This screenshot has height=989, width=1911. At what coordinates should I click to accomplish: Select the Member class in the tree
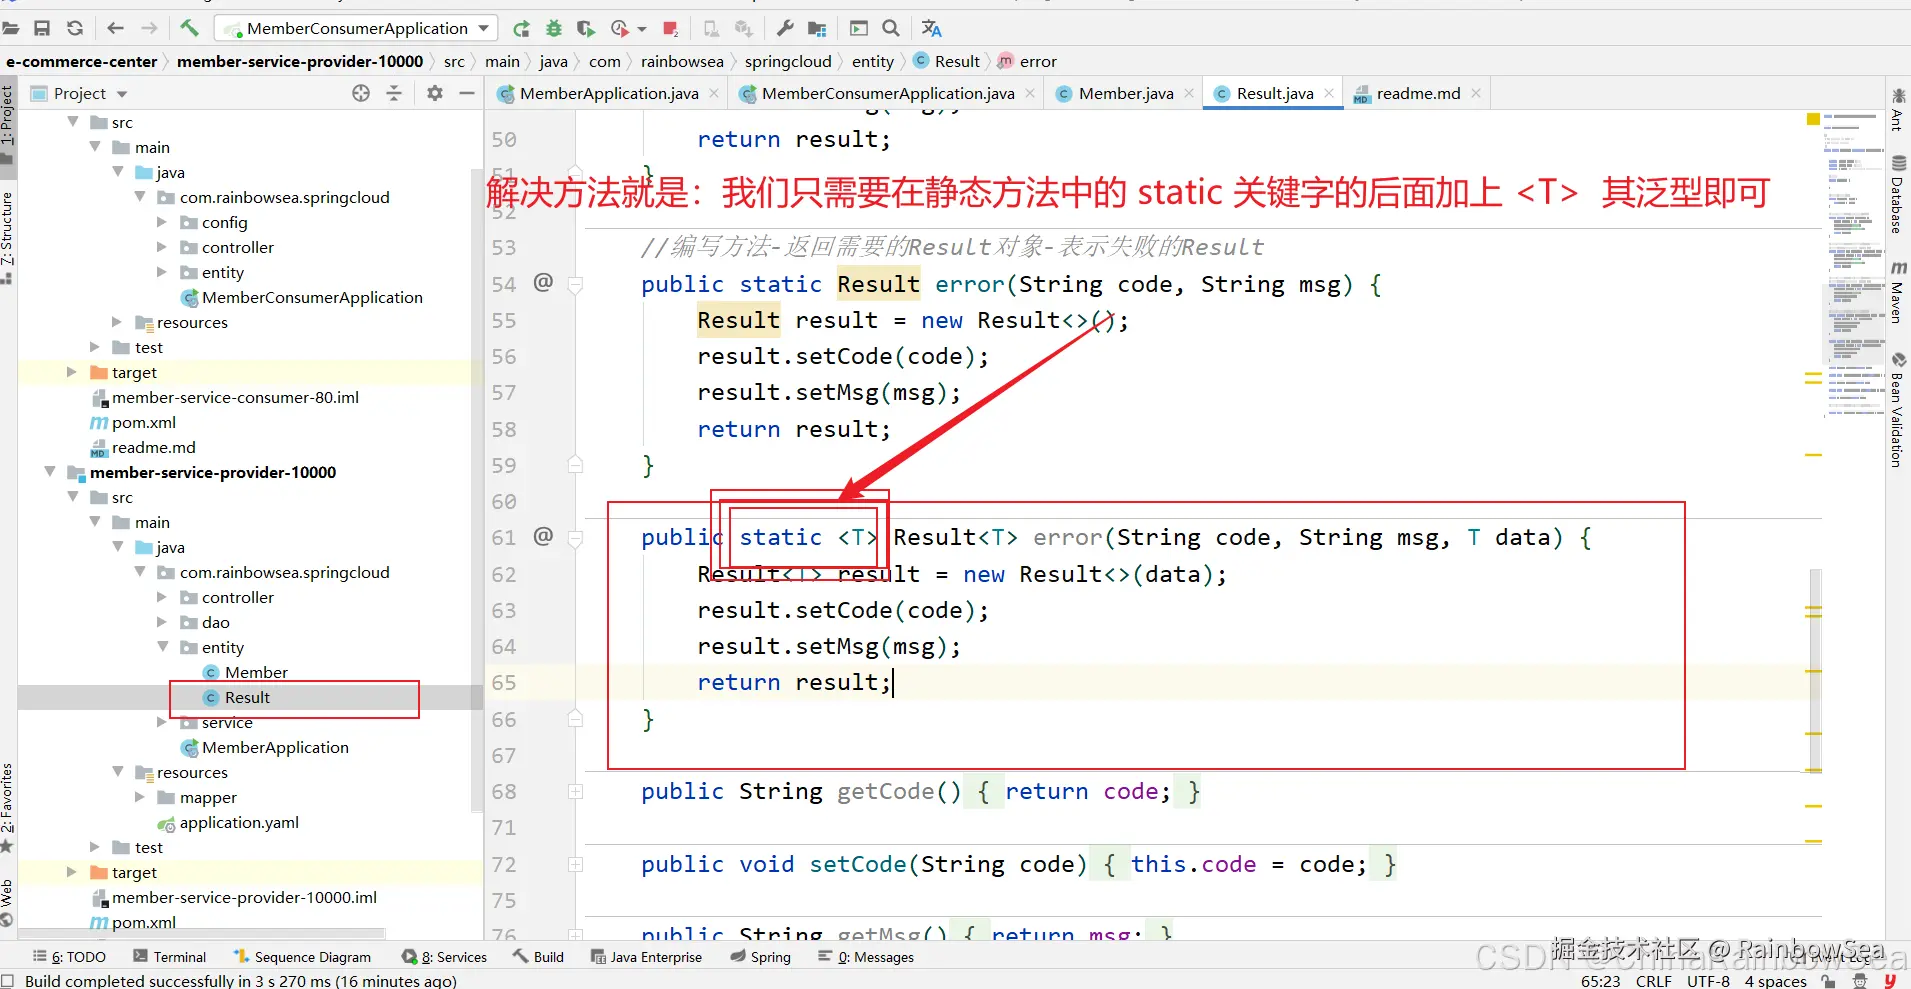point(256,672)
